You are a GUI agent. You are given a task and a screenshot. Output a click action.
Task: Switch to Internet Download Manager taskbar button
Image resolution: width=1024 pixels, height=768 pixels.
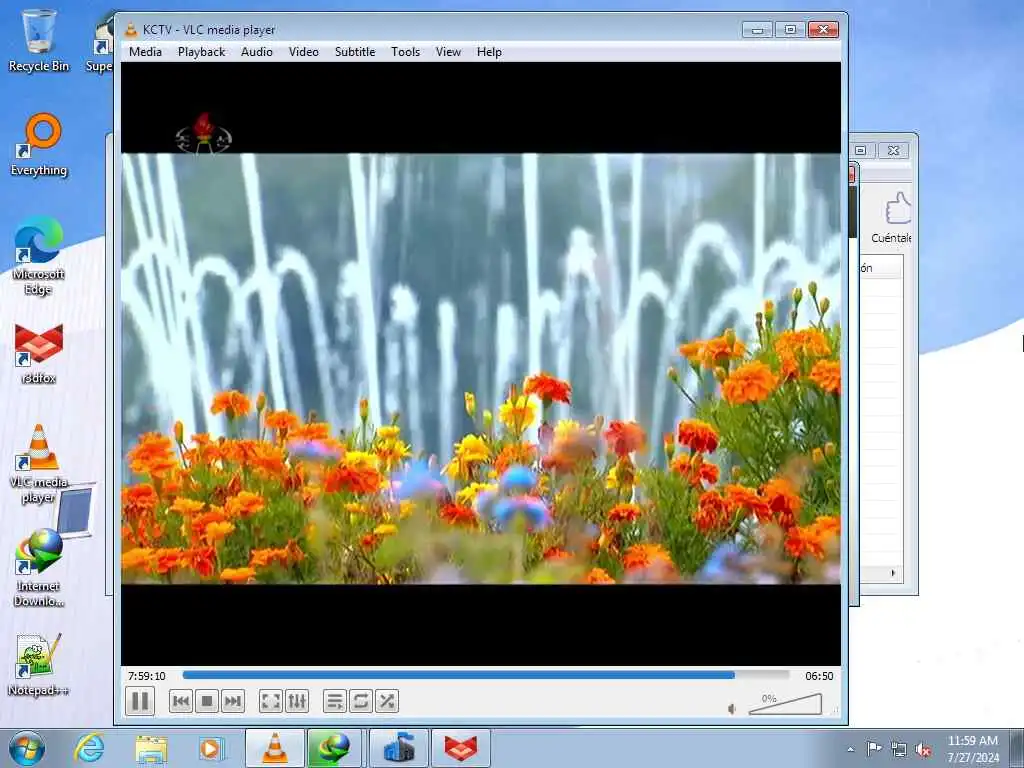tap(335, 748)
